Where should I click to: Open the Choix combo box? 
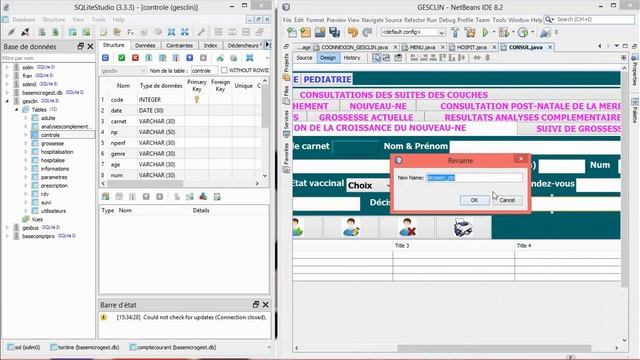pyautogui.click(x=369, y=185)
